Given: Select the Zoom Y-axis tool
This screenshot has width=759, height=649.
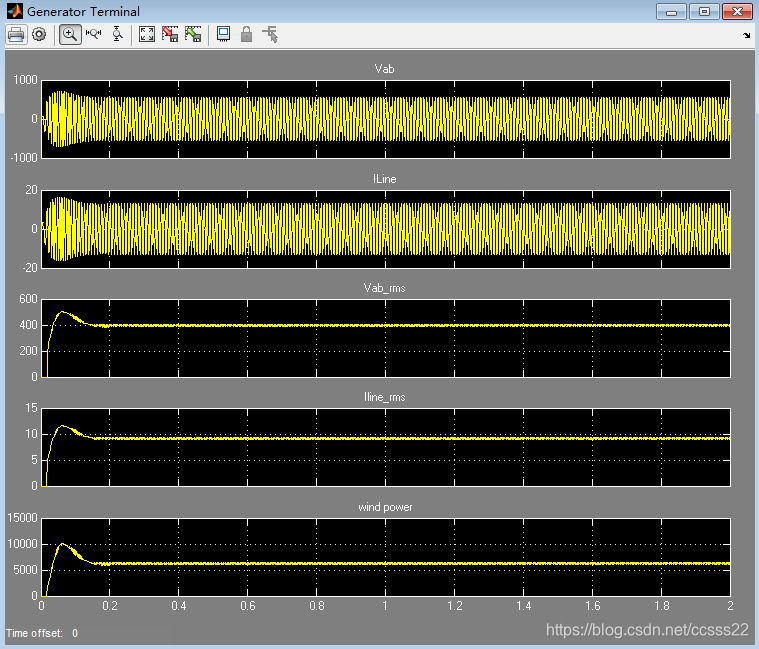Looking at the screenshot, I should pyautogui.click(x=117, y=34).
